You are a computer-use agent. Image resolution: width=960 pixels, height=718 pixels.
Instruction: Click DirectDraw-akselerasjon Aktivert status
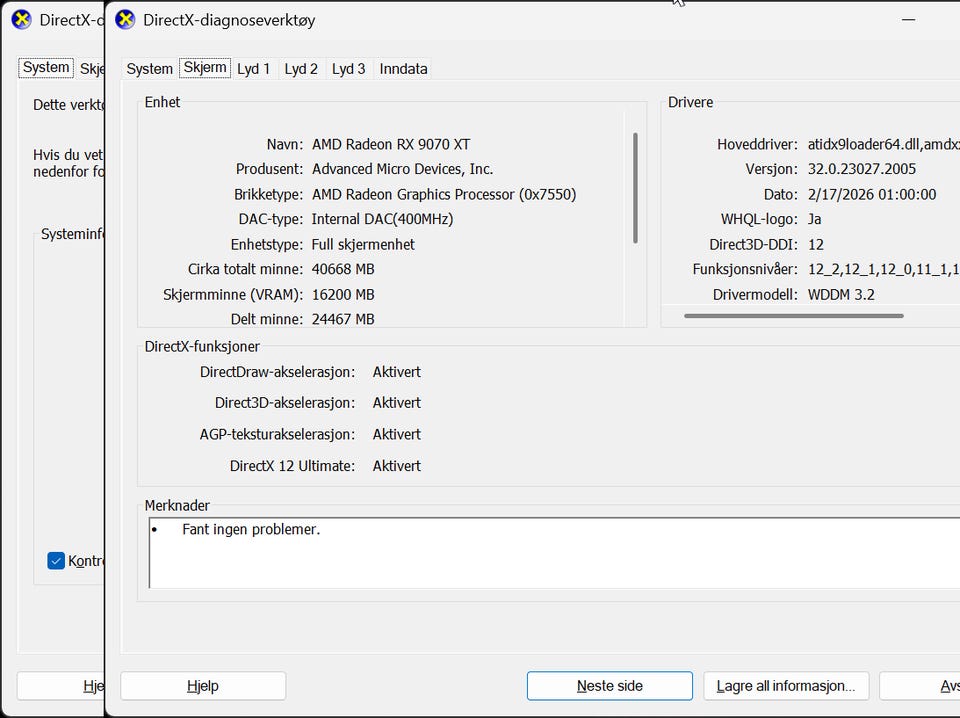point(397,372)
